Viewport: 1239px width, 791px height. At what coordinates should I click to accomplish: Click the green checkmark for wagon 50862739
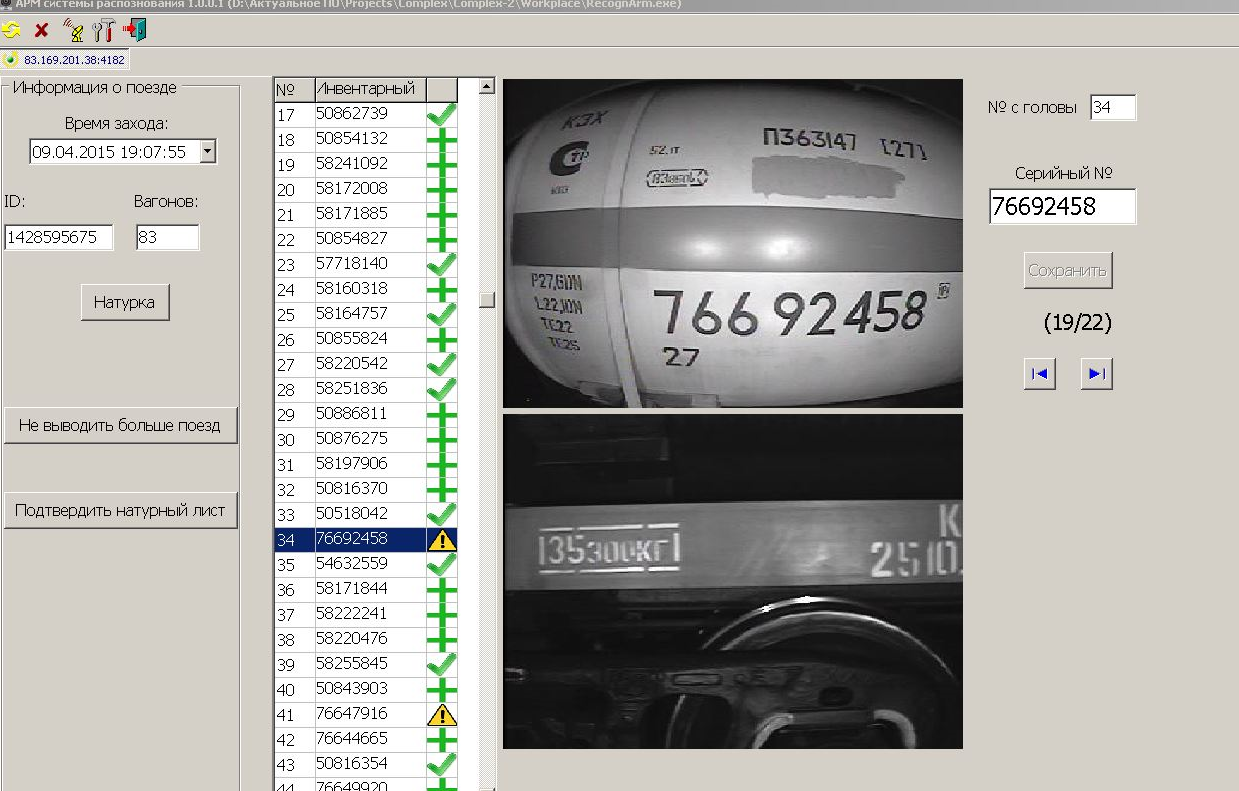[x=441, y=114]
